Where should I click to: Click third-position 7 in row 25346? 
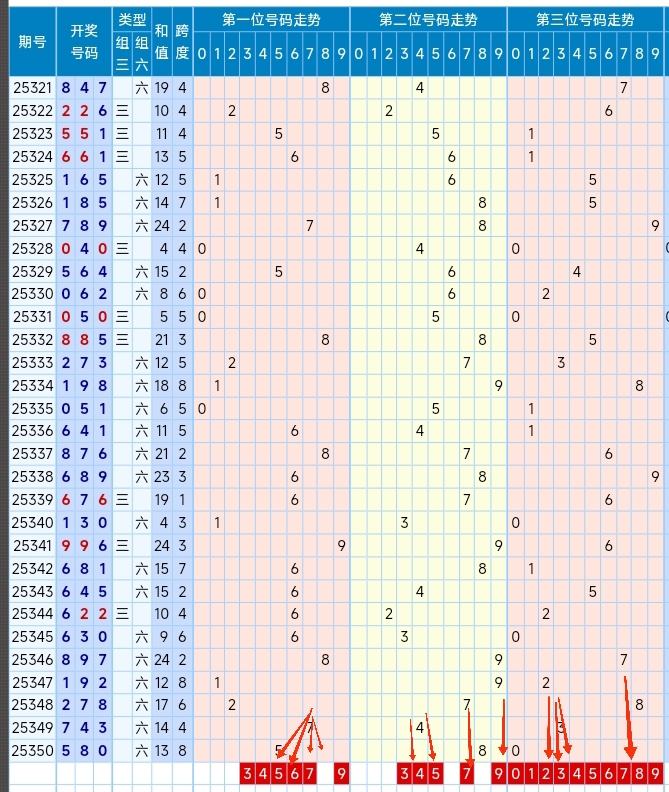click(624, 660)
